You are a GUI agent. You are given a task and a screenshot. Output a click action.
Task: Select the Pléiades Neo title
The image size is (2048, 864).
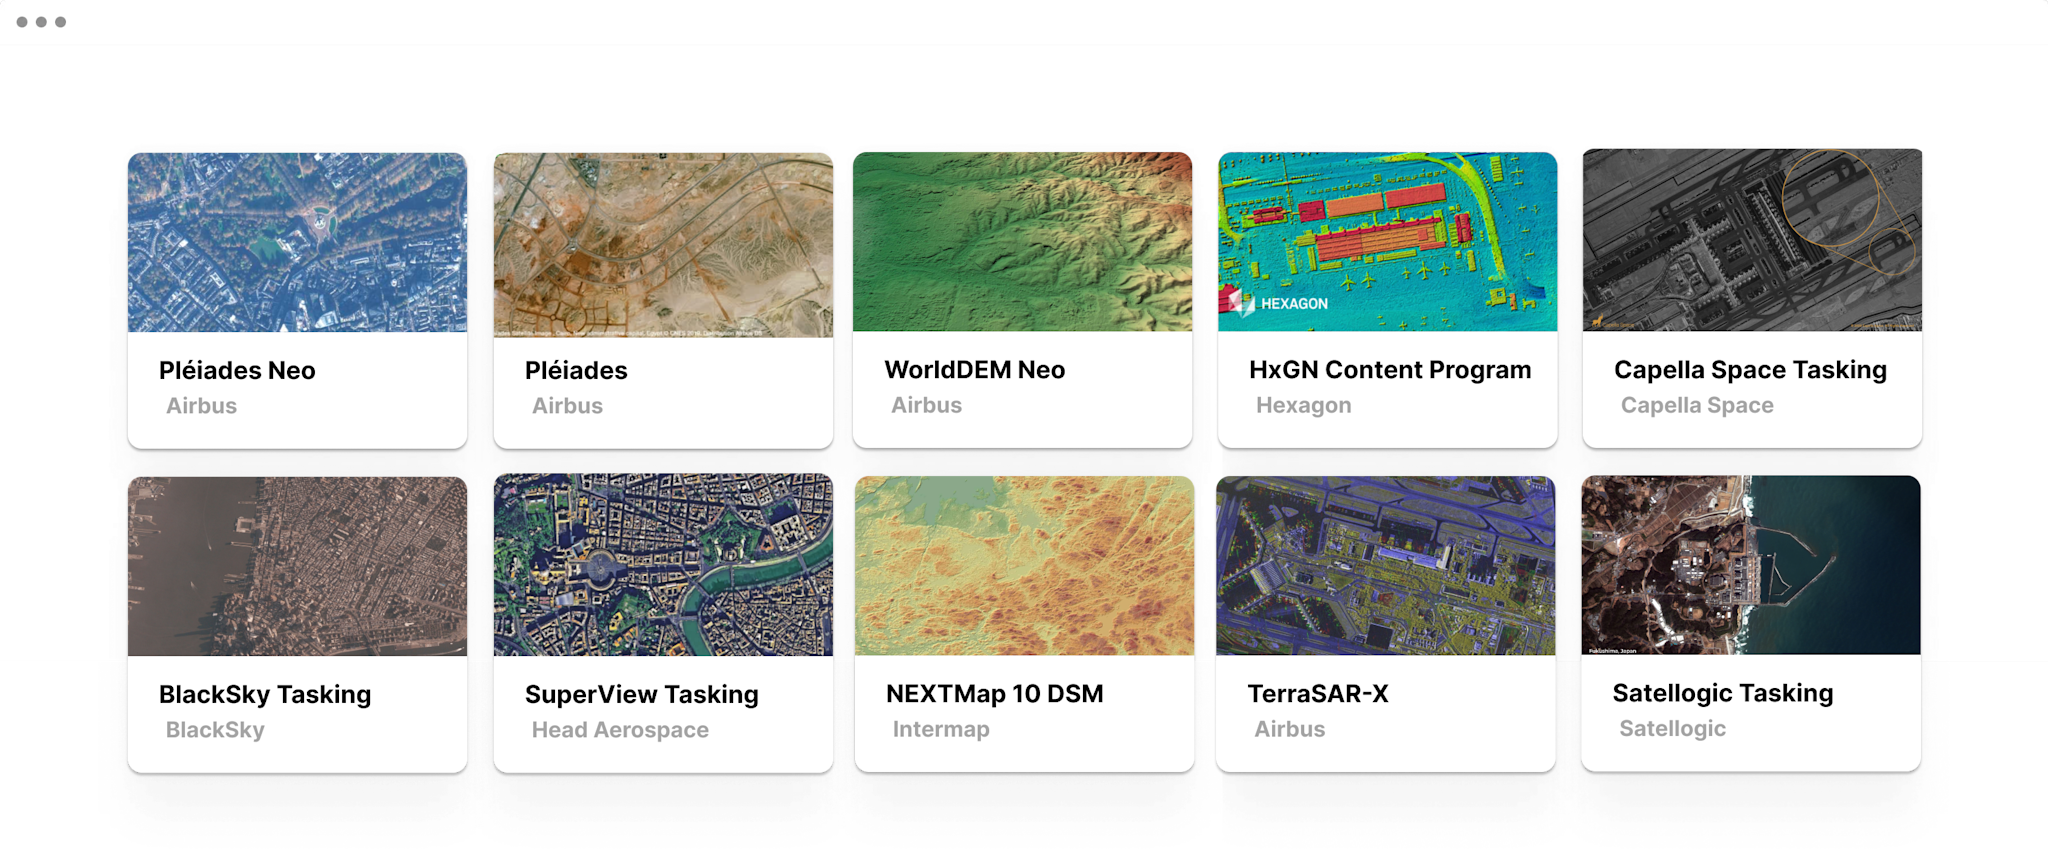click(237, 370)
